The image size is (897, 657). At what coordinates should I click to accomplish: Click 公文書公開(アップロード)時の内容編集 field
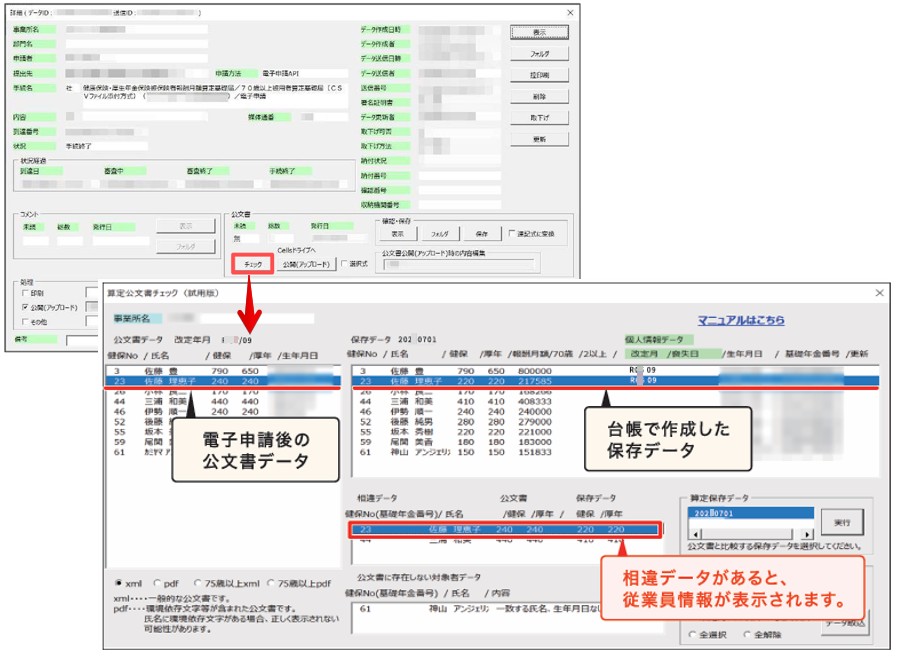(x=461, y=264)
